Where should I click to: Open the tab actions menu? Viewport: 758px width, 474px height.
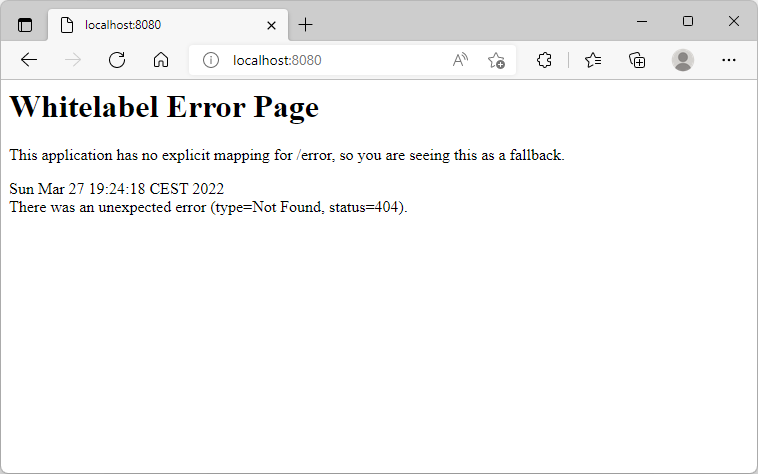pyautogui.click(x=25, y=24)
